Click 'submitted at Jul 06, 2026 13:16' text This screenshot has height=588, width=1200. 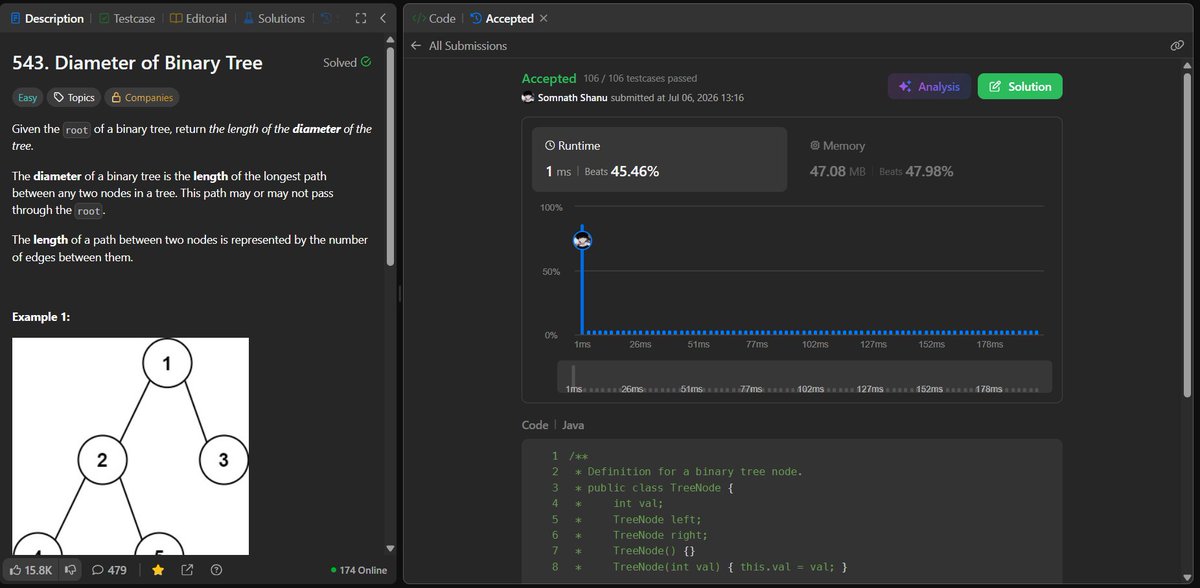[677, 98]
